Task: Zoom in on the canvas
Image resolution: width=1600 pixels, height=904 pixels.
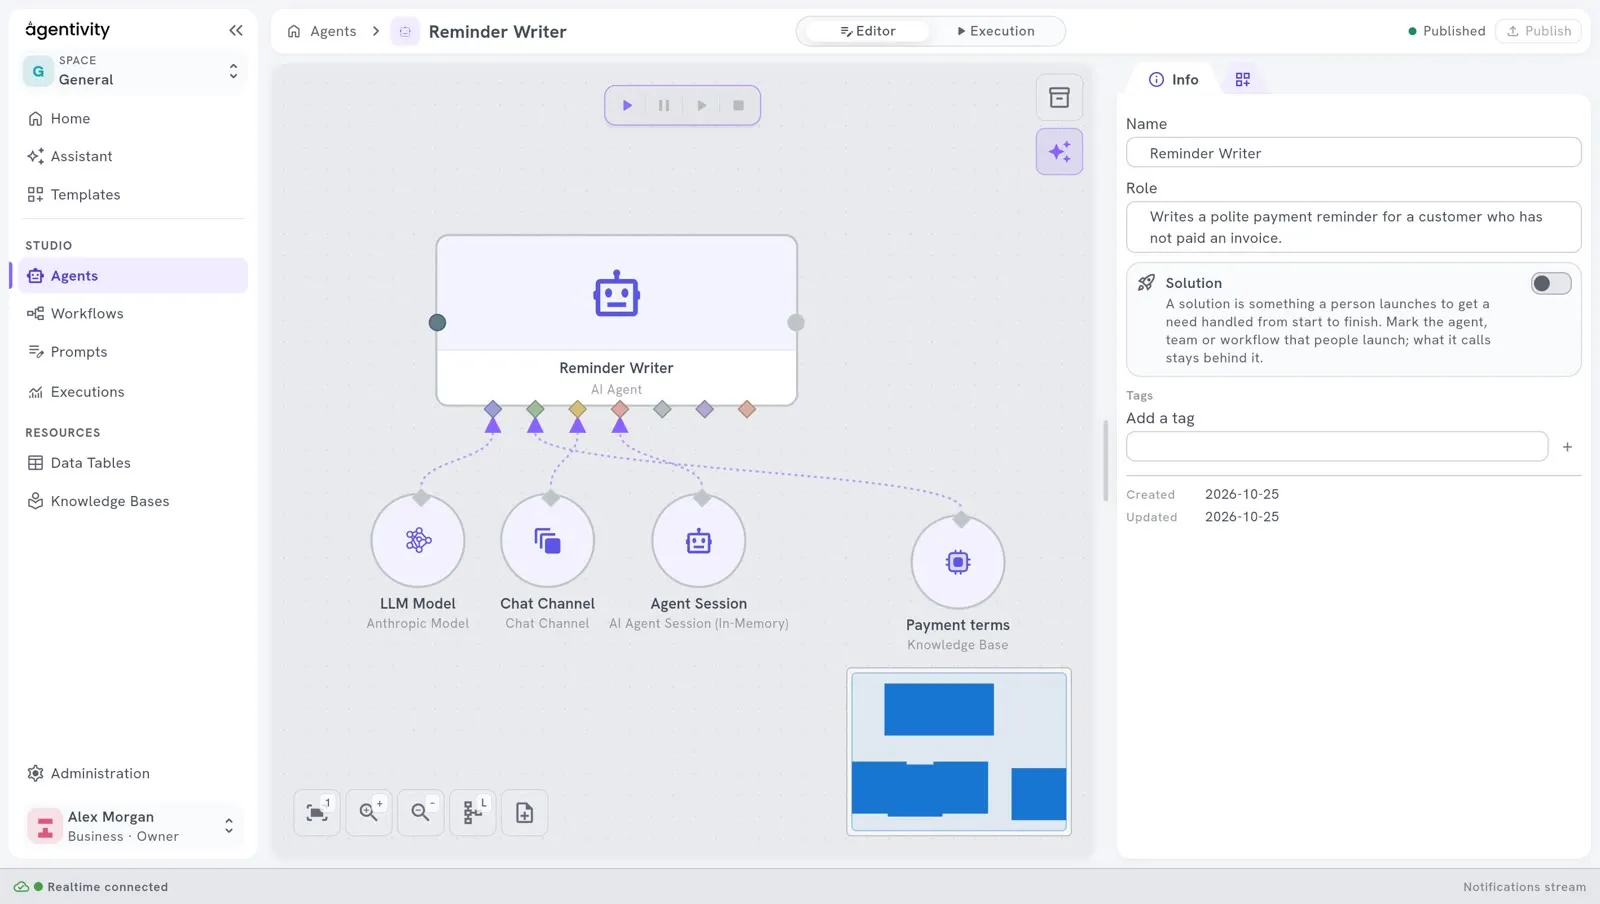Action: tap(369, 812)
